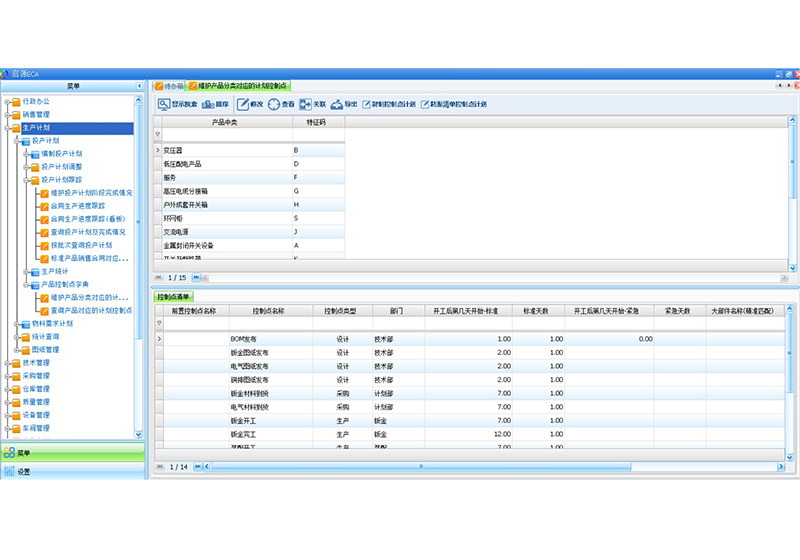Click the 行政办公 folder icon
Screen dimensions: 800x560
(x=16, y=102)
